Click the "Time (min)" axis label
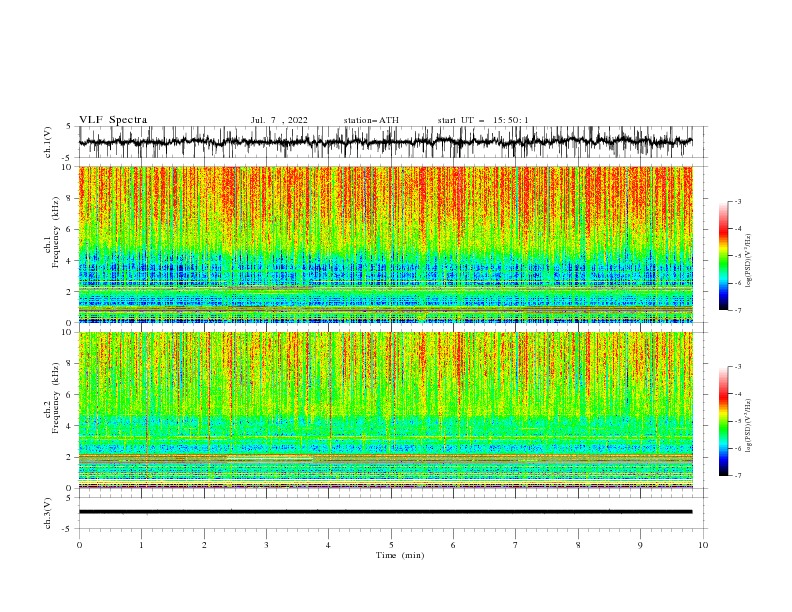The width and height of the screenshot is (792, 612). pyautogui.click(x=400, y=555)
